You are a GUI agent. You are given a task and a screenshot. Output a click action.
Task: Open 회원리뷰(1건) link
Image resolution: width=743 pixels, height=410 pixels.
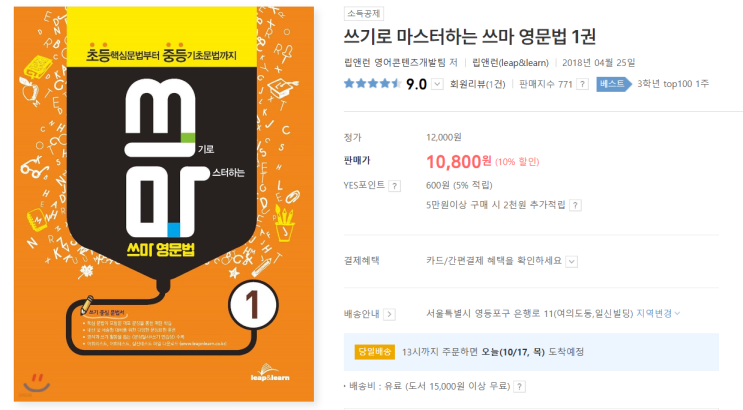coord(477,84)
